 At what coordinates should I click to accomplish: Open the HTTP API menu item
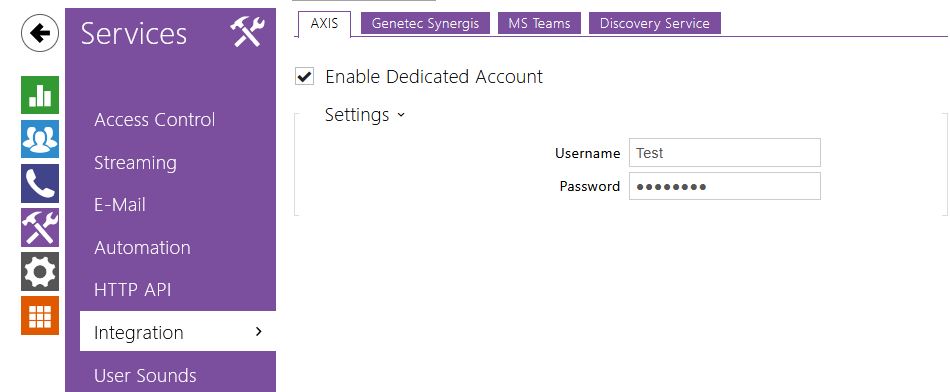133,290
